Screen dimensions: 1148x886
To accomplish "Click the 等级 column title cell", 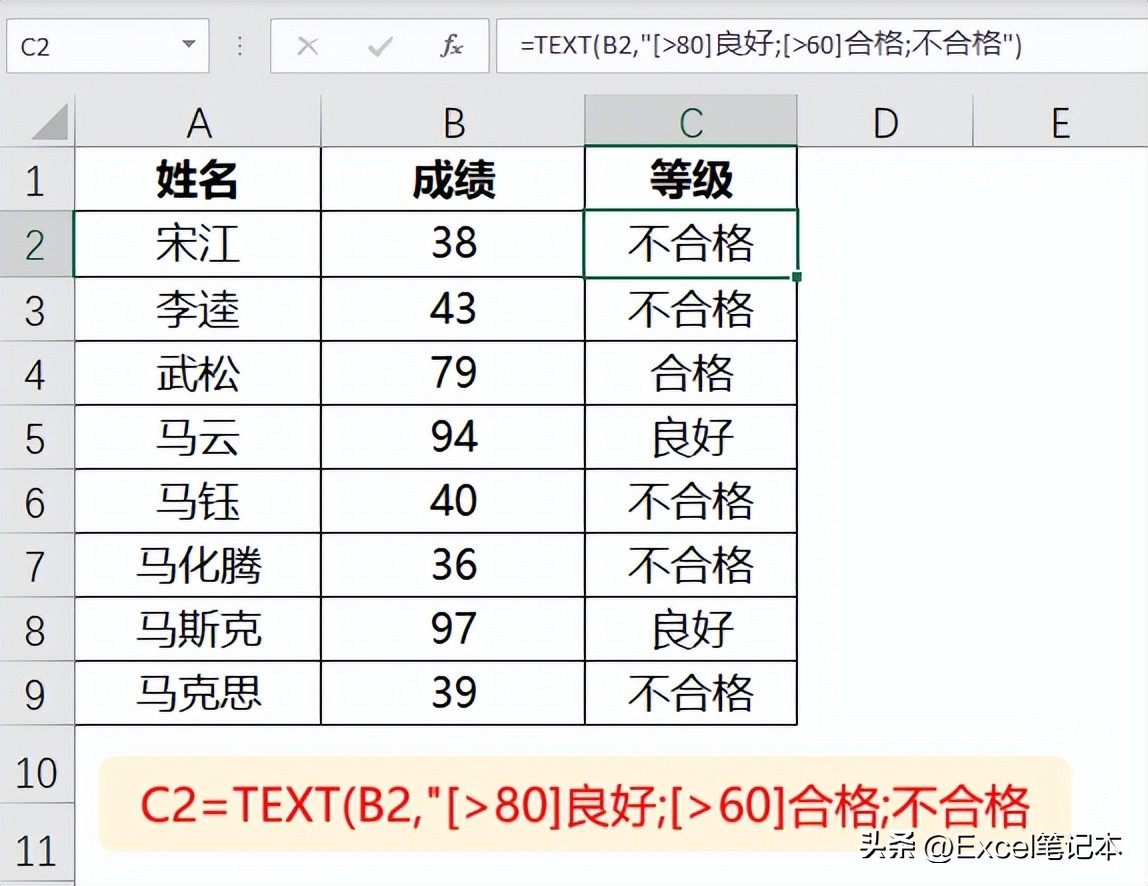I will (690, 178).
